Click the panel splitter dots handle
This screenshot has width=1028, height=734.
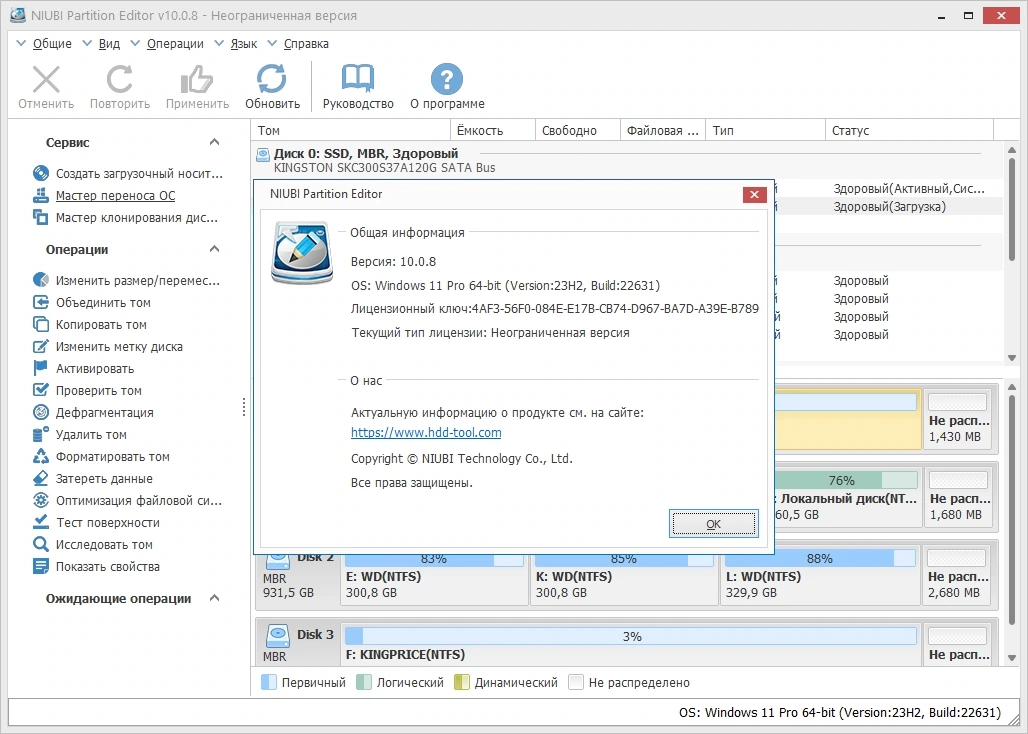coord(244,407)
